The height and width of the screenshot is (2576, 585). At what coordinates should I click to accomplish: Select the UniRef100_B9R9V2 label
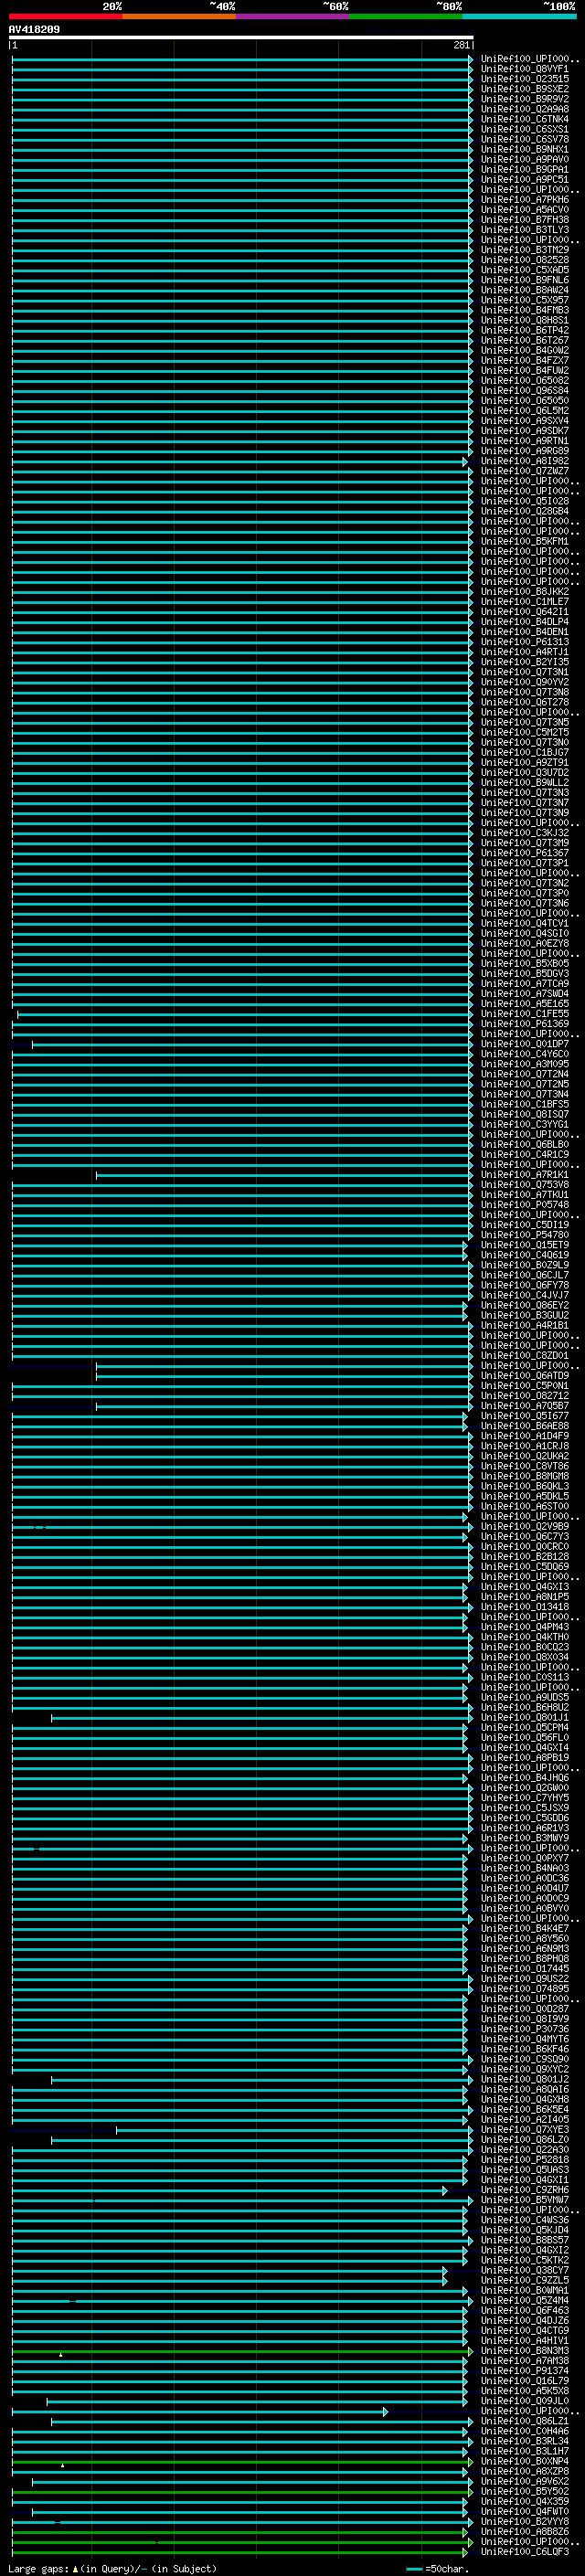525,99
